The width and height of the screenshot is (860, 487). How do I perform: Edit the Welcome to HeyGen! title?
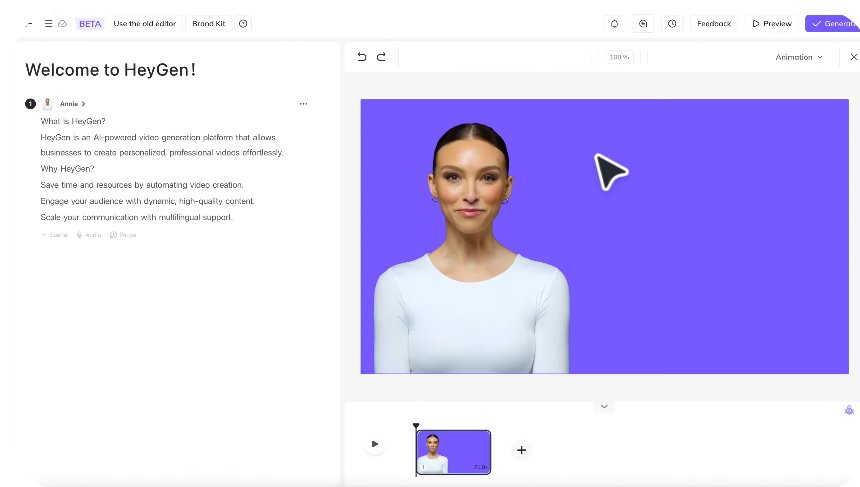coord(110,70)
